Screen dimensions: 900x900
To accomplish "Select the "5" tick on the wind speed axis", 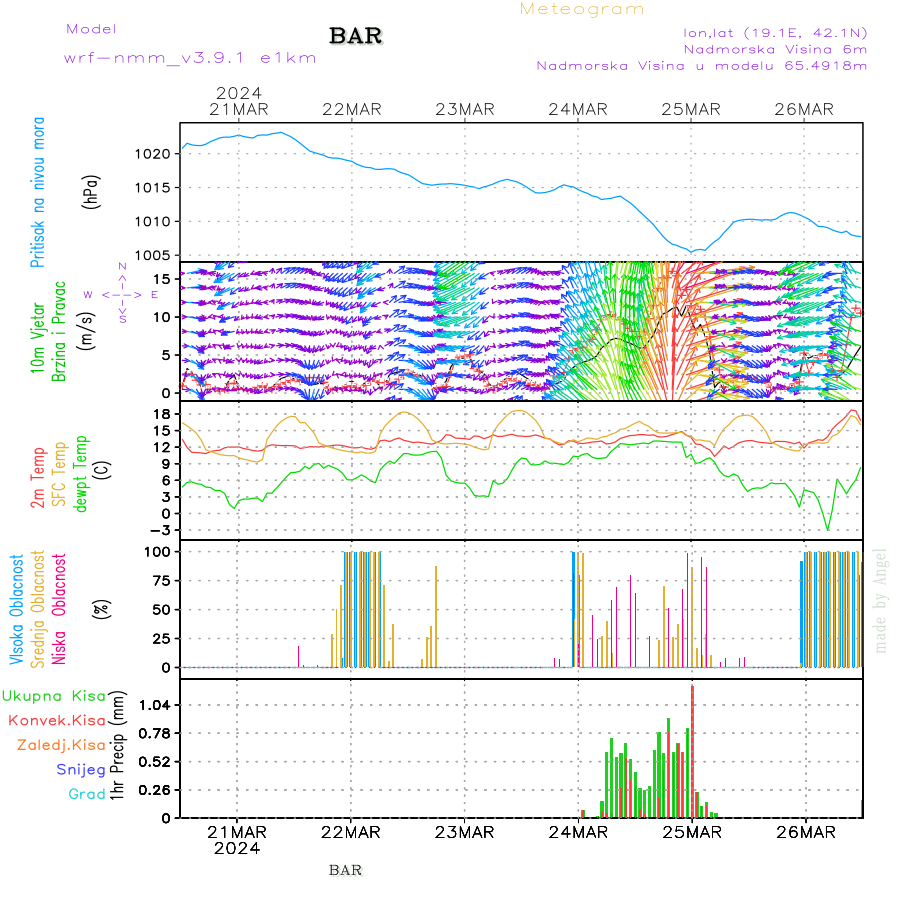I will tap(166, 355).
